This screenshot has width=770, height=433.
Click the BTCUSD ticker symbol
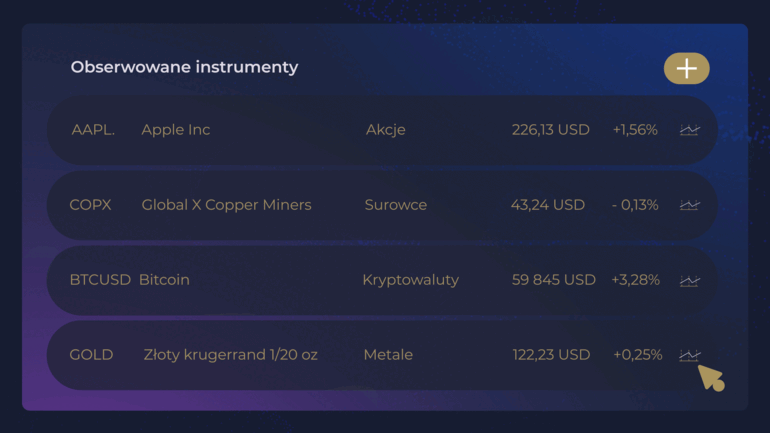click(100, 280)
